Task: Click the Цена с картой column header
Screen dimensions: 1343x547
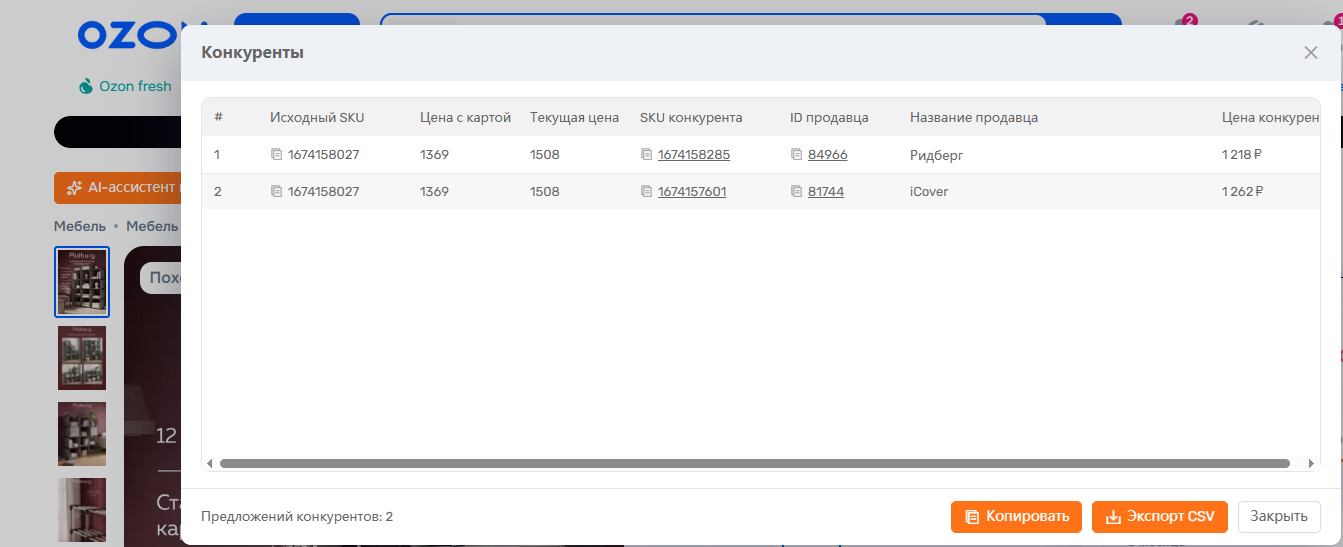Action: pos(465,117)
